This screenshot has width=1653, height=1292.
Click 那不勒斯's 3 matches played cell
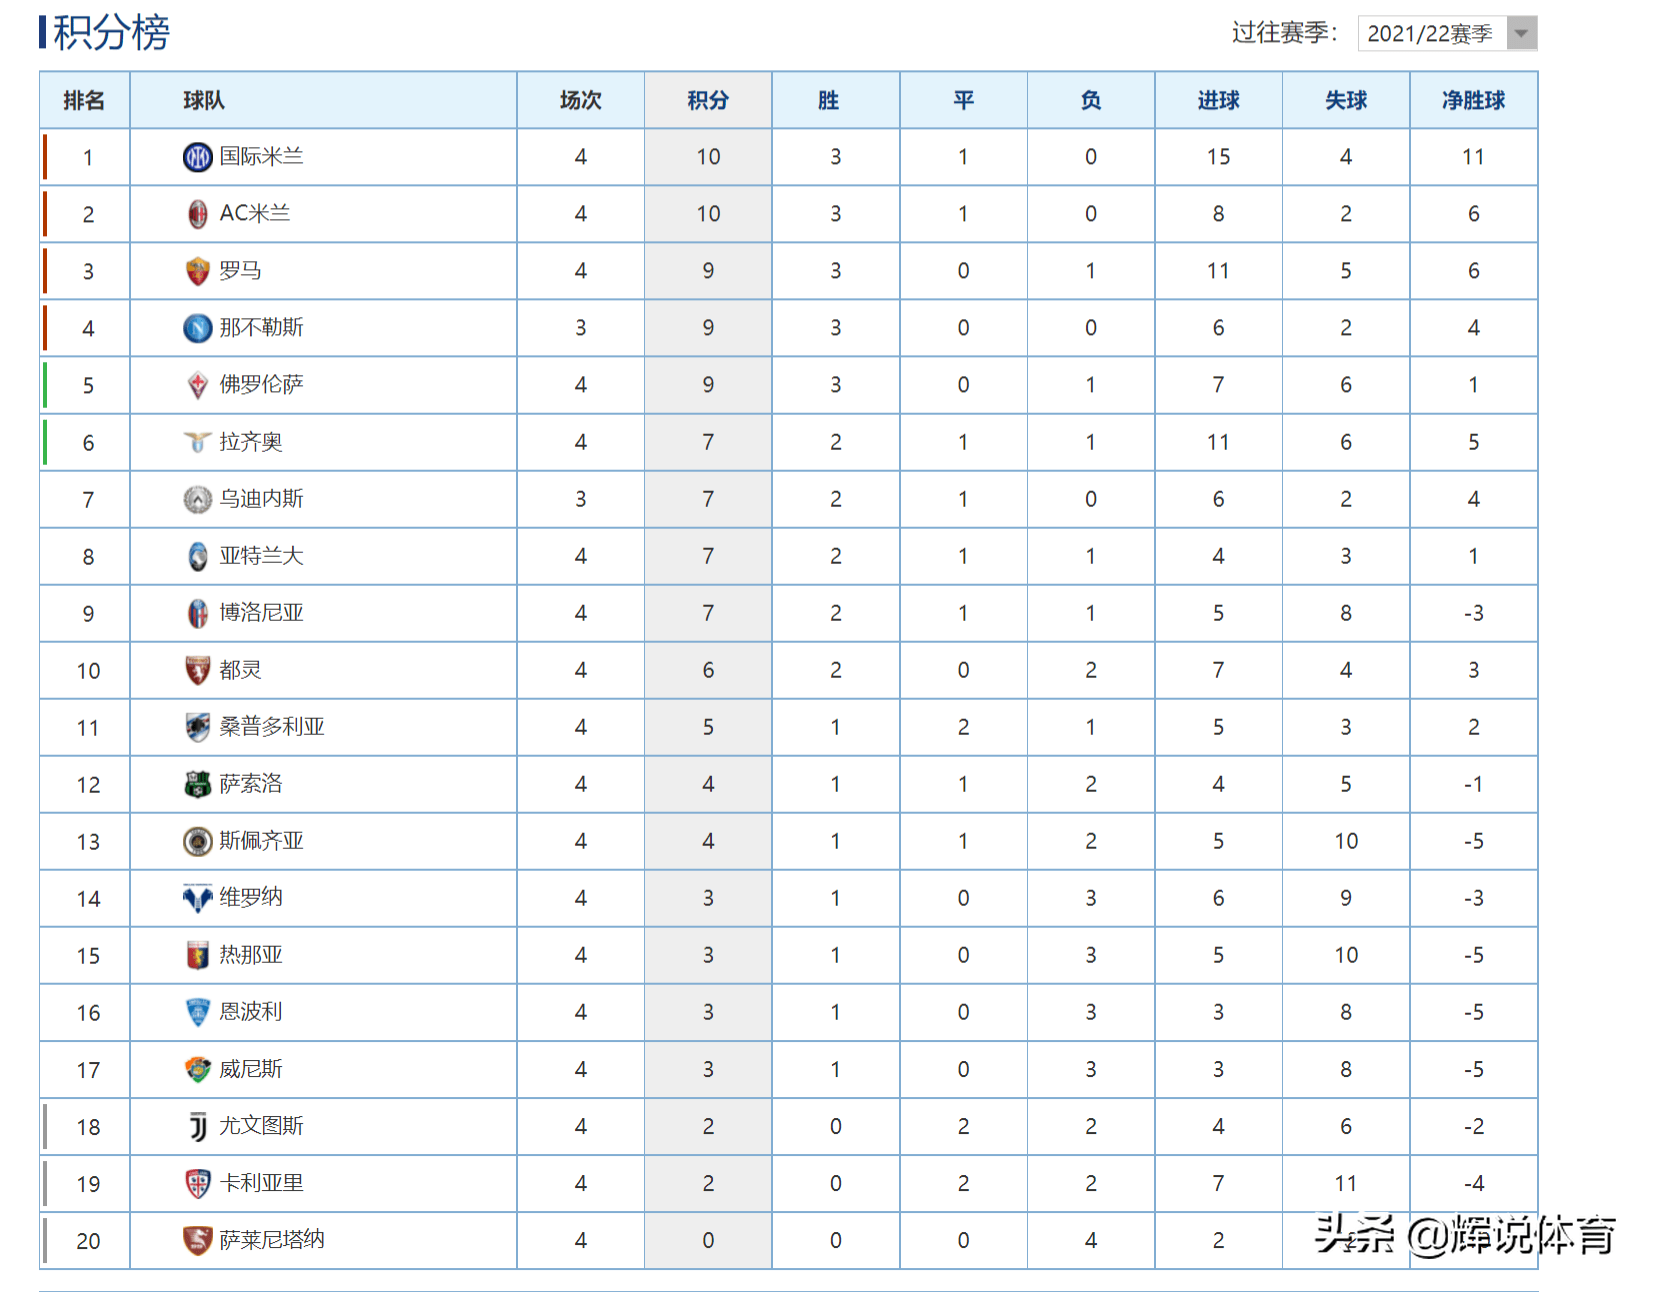point(581,328)
